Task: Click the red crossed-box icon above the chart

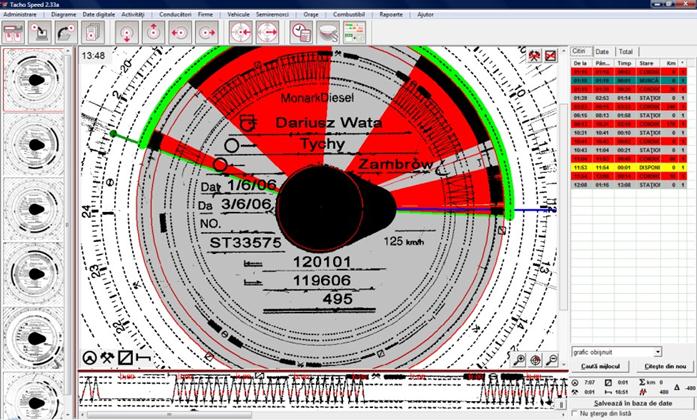Action: tap(551, 56)
